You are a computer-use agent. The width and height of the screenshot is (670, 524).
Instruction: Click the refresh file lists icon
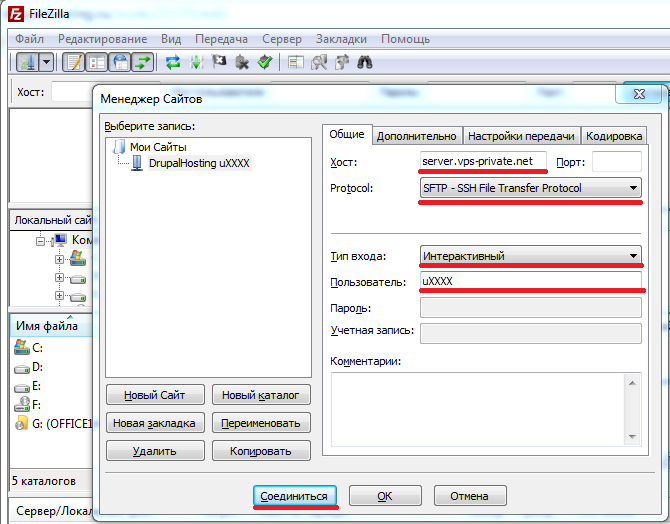[173, 62]
